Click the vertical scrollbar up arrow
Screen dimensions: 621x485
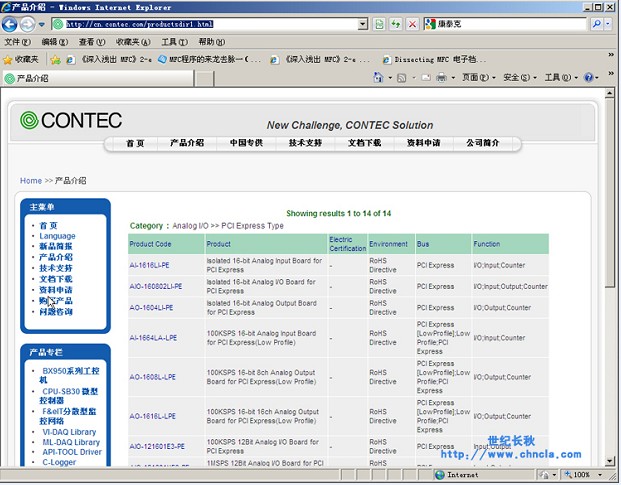(610, 93)
